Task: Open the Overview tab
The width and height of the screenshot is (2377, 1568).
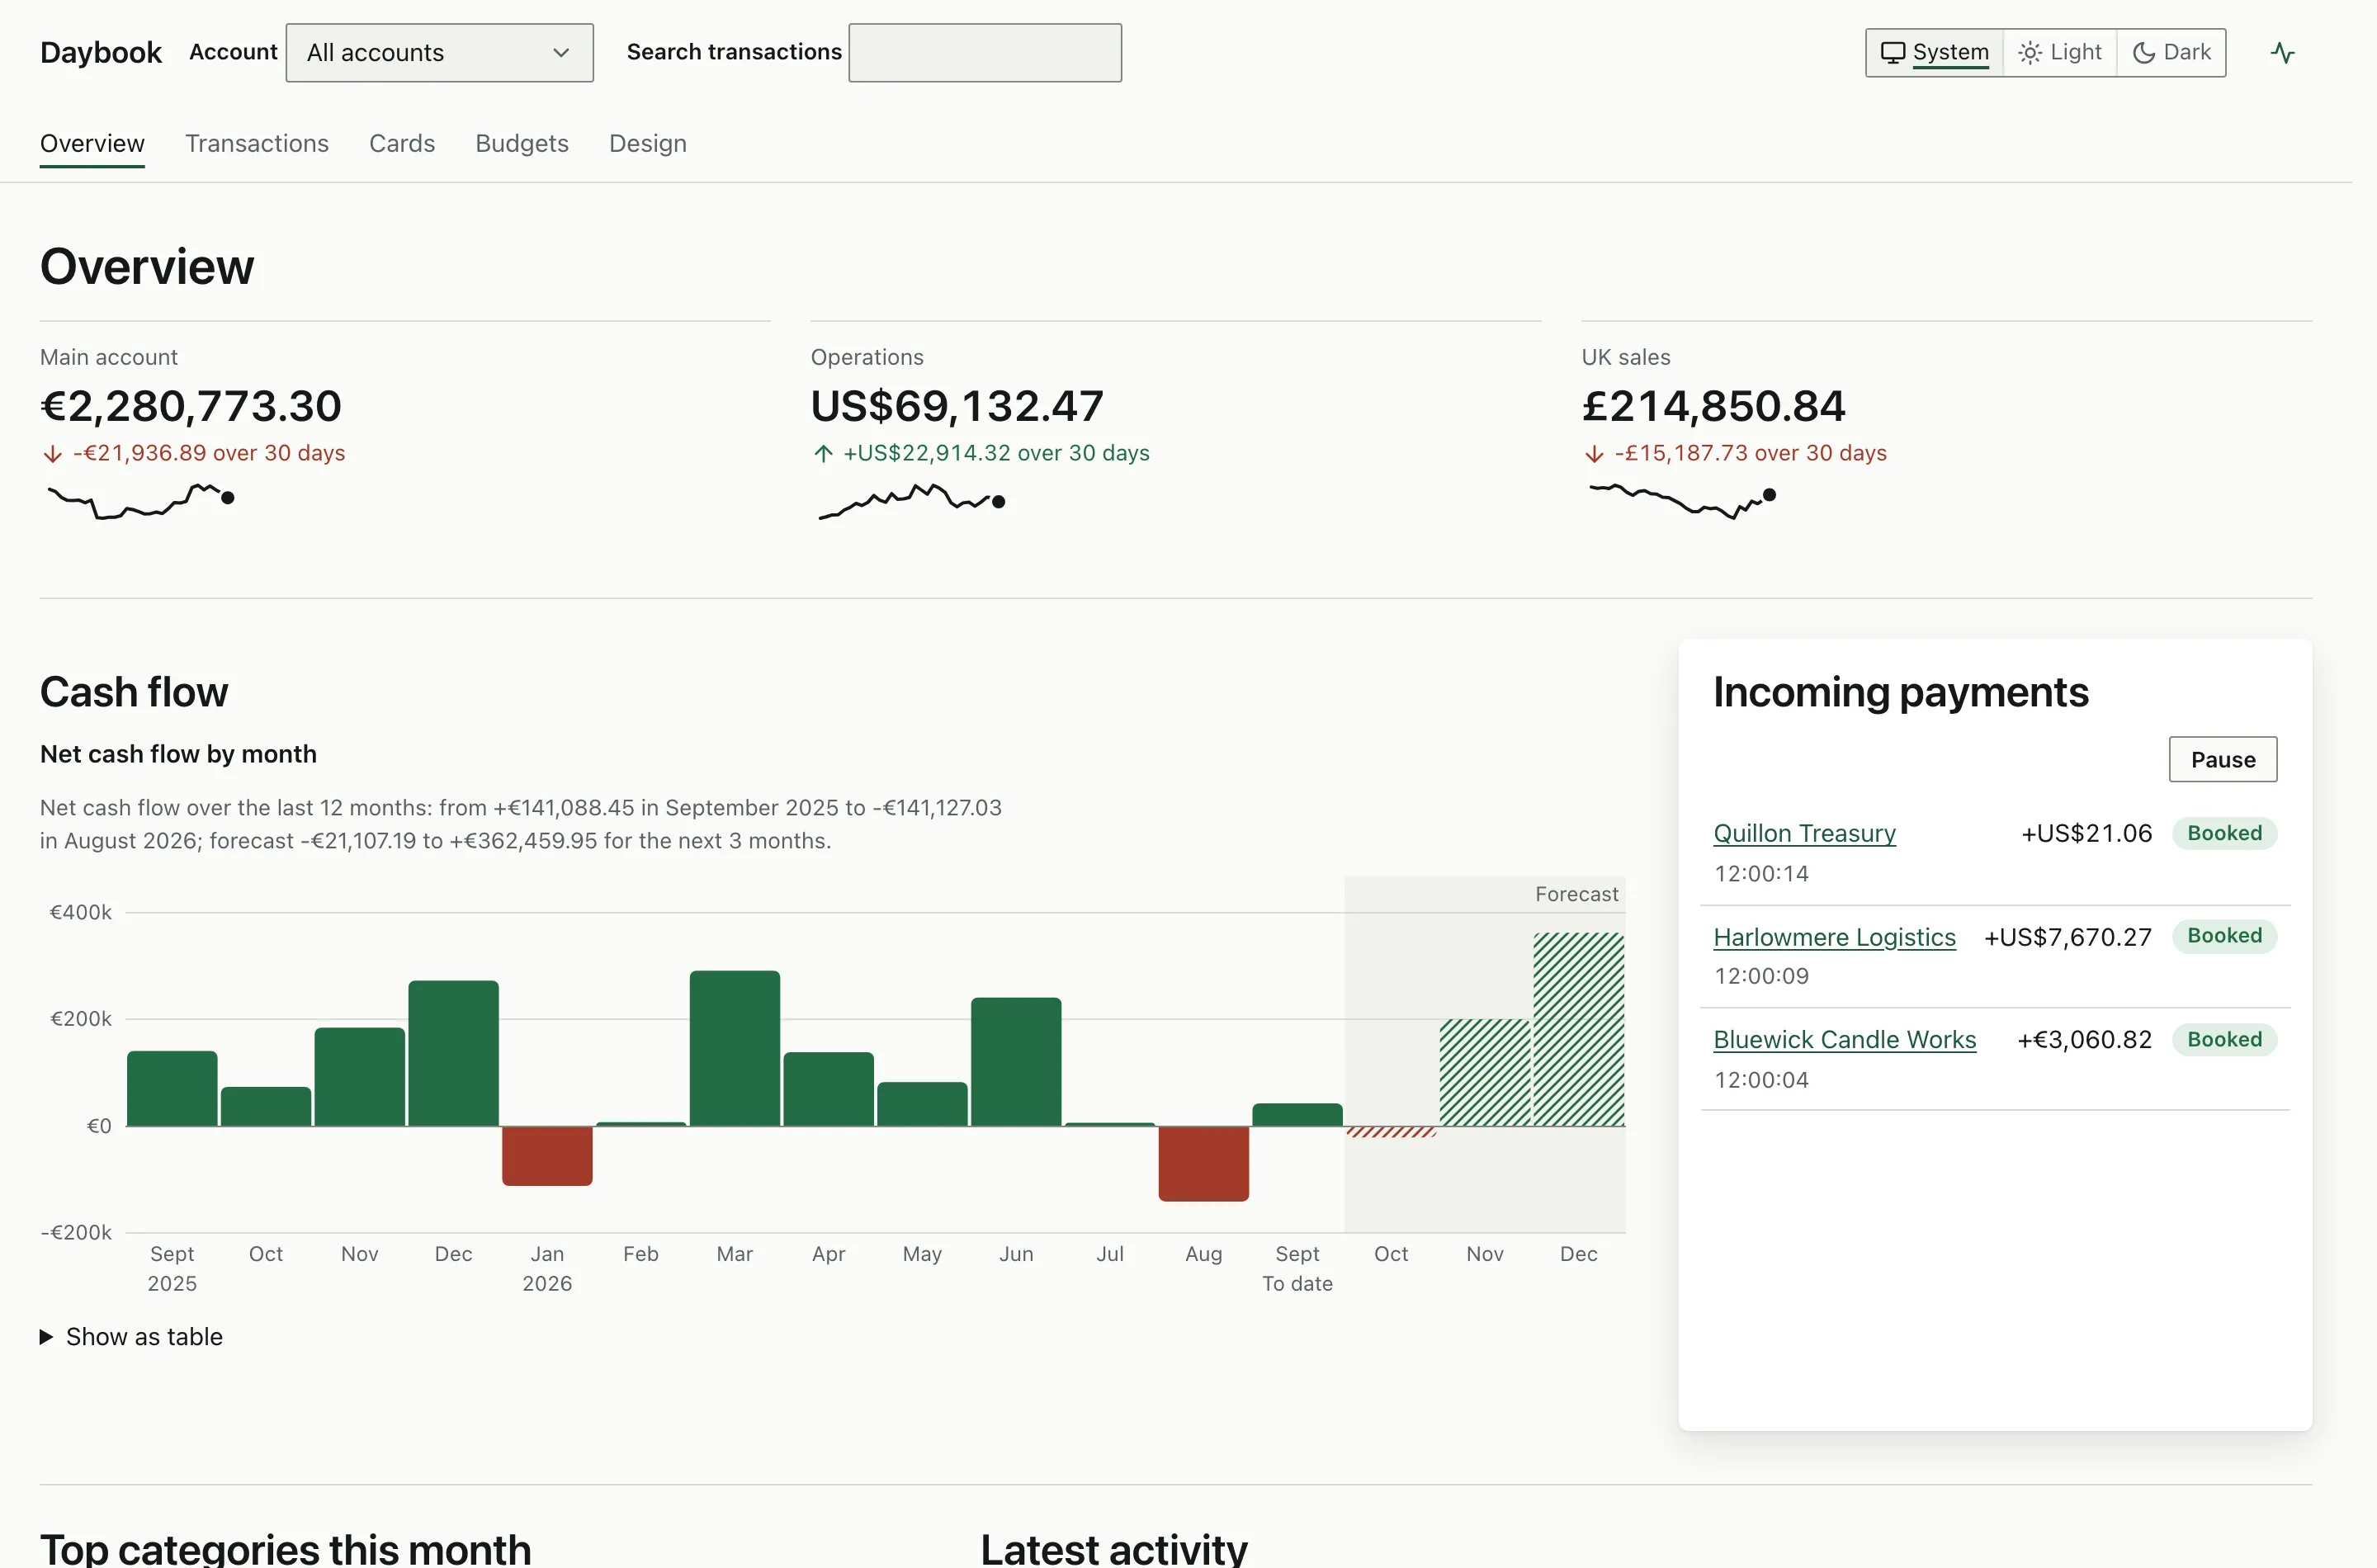Action: 92,143
